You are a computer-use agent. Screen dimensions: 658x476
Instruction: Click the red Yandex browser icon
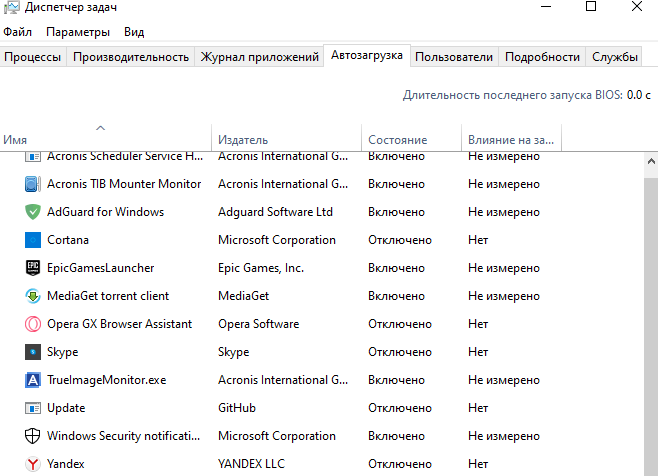coord(33,464)
